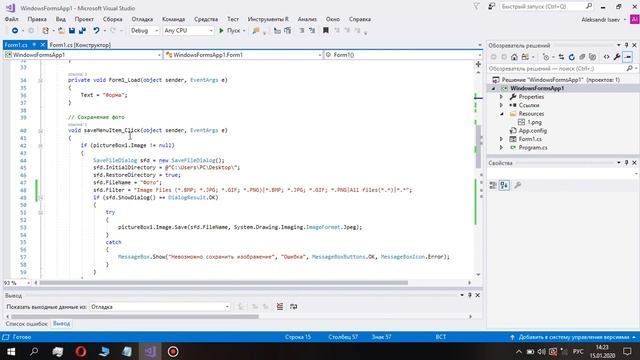Click the Save All toolbar icon
This screenshot has height=360, width=640.
(82, 31)
